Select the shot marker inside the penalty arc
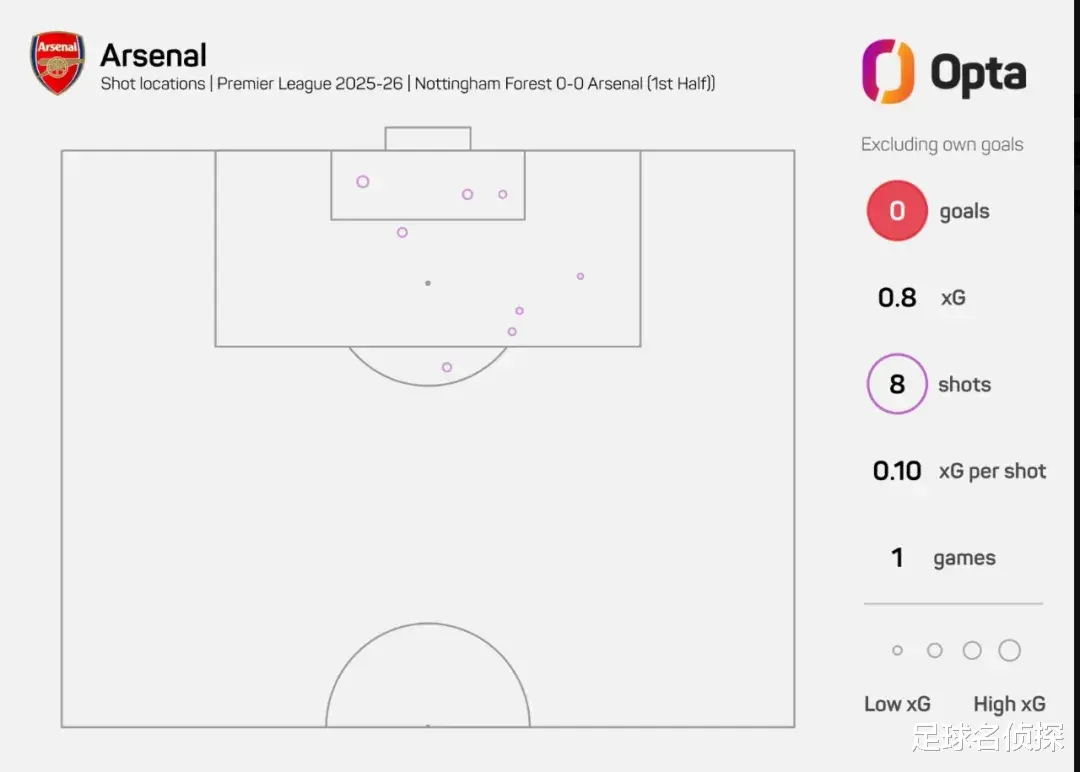This screenshot has height=772, width=1080. 447,367
